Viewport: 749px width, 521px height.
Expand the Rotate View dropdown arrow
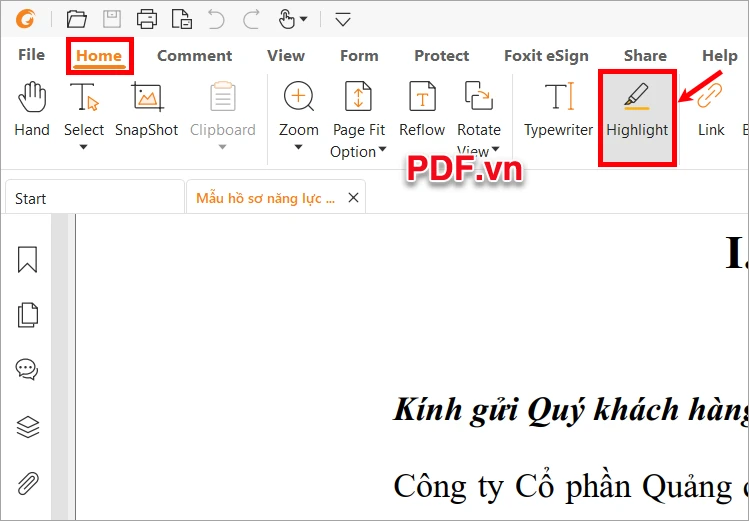(x=495, y=149)
